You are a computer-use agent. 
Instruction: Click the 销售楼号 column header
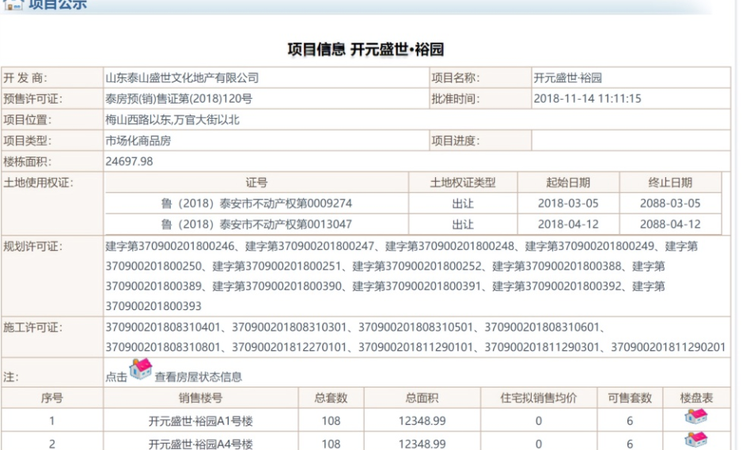tap(200, 398)
